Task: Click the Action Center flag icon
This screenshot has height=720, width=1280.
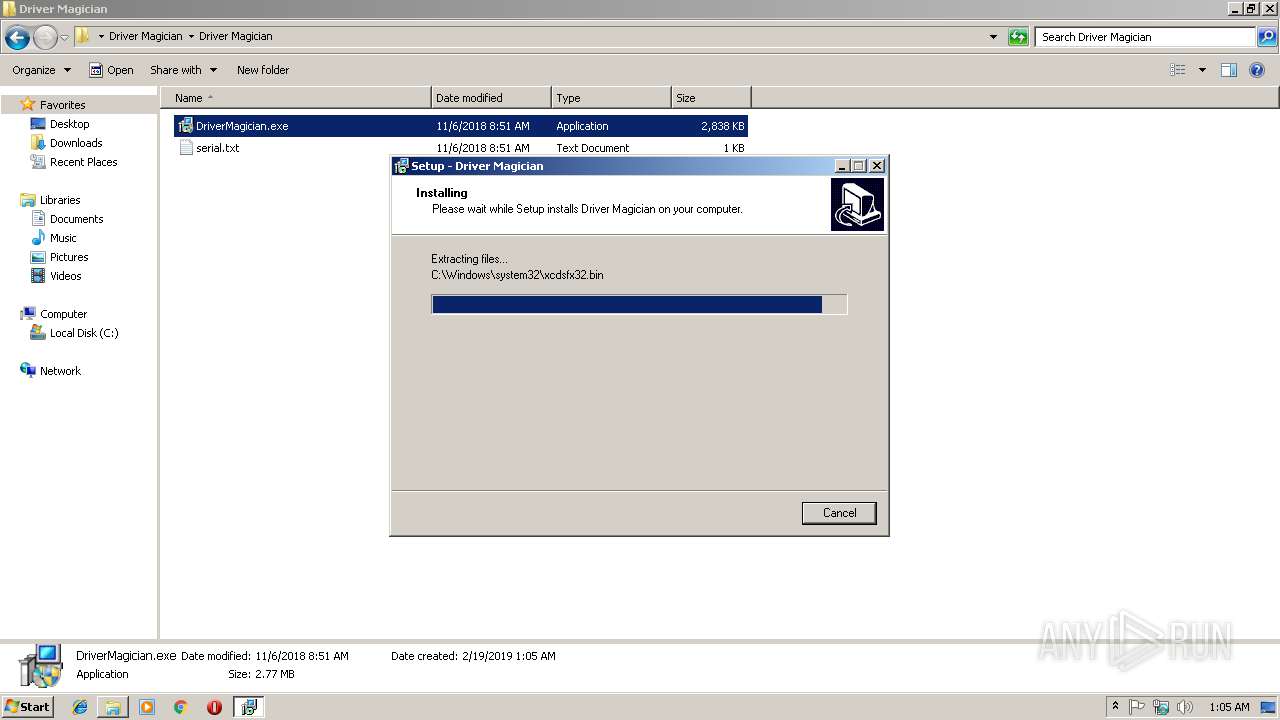Action: coord(1137,707)
